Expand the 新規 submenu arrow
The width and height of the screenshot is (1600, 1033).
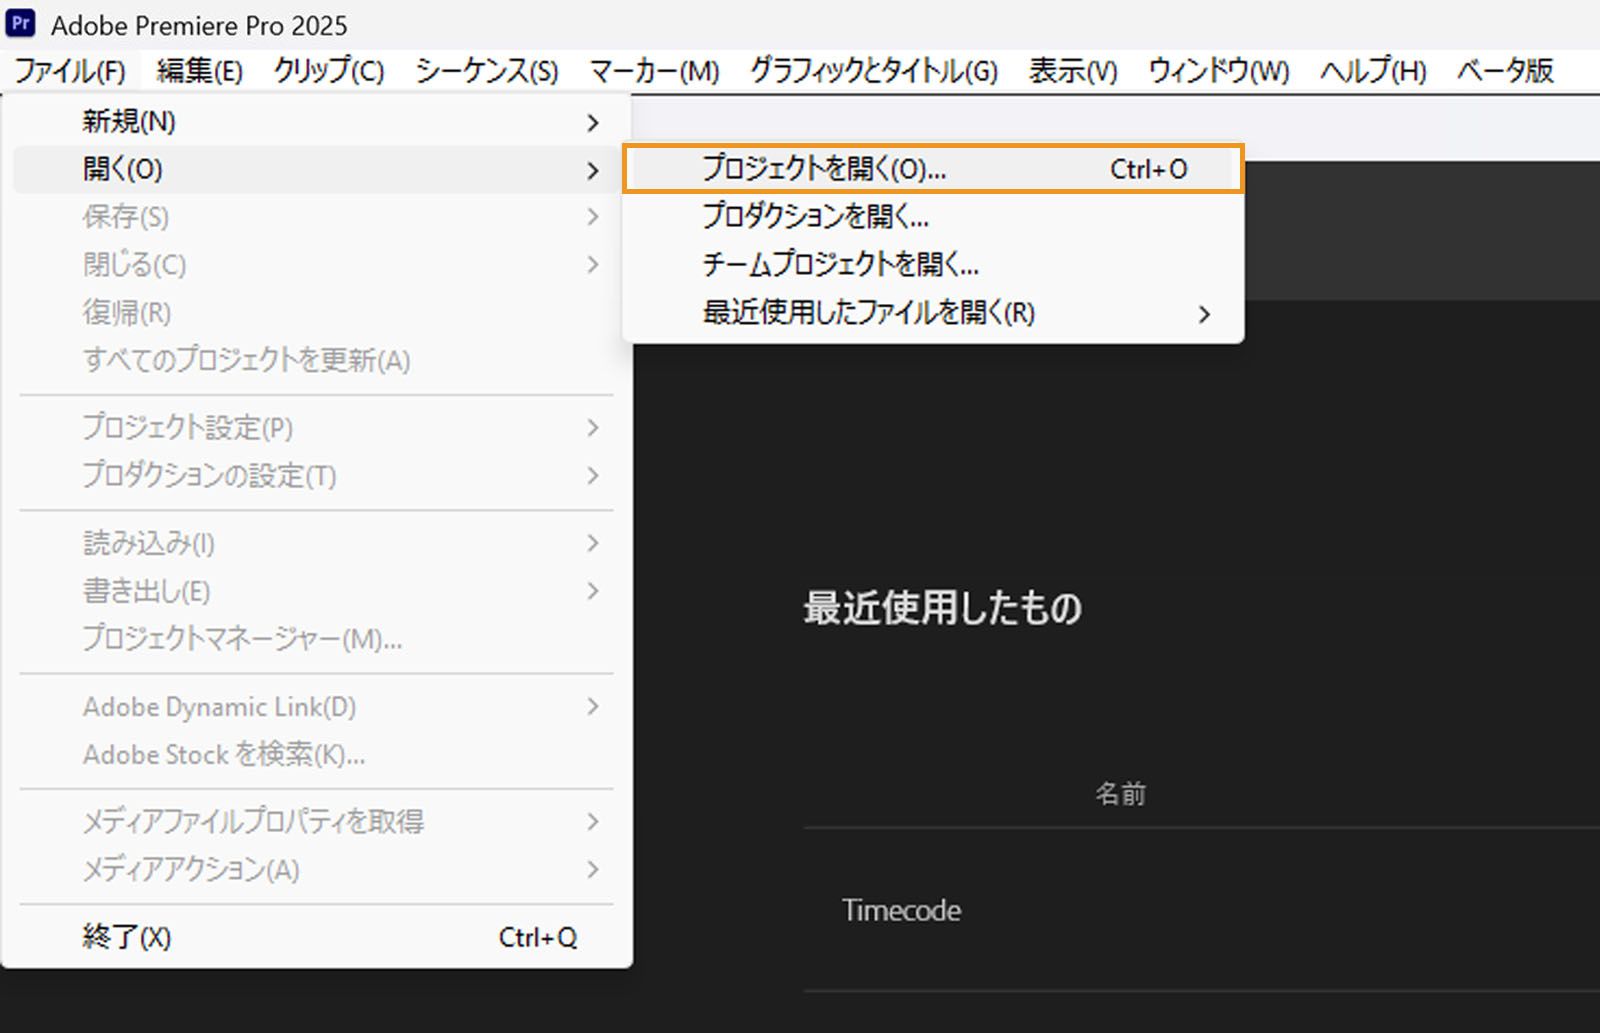tap(593, 121)
